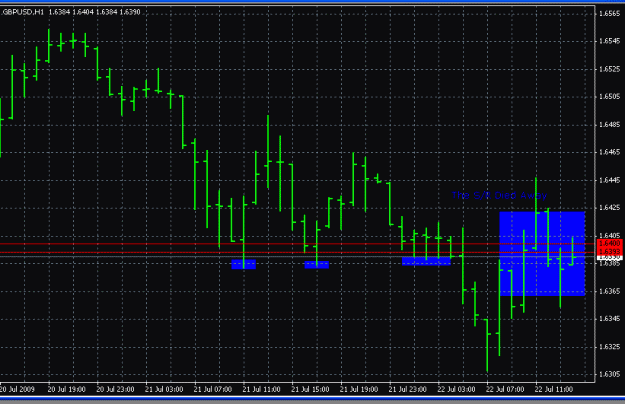Click the 1.6305 price axis label
This screenshot has height=404, width=625.
coord(609,374)
